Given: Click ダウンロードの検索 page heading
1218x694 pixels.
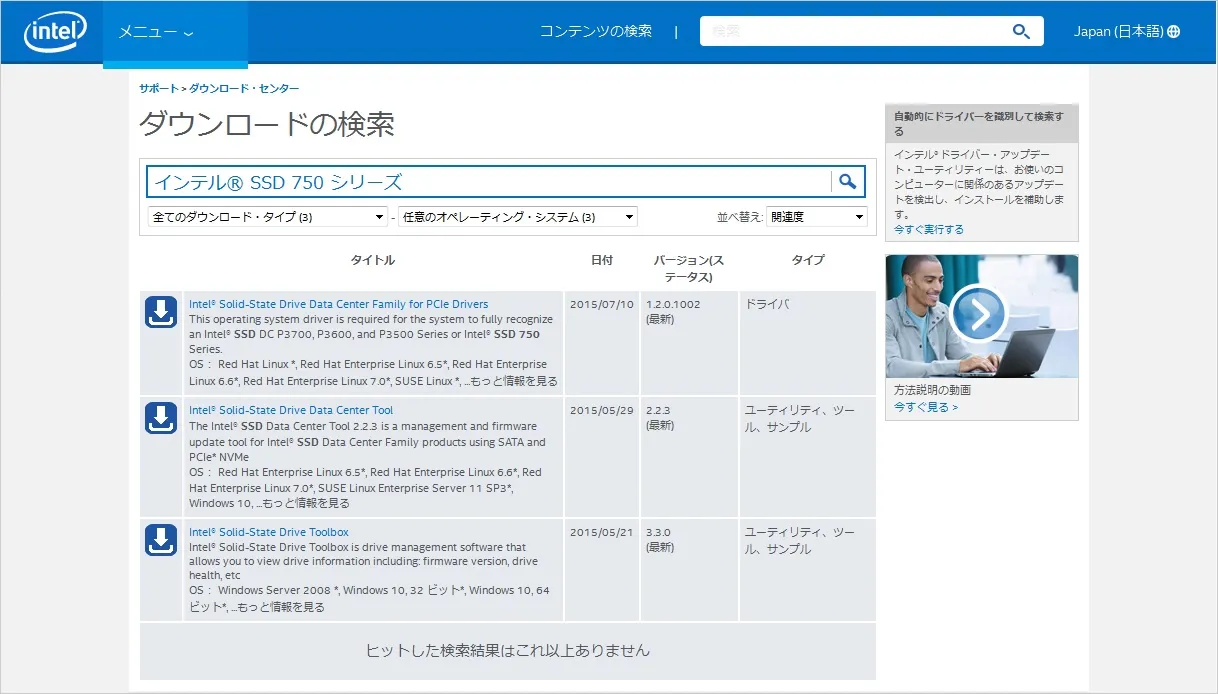Looking at the screenshot, I should tap(267, 125).
